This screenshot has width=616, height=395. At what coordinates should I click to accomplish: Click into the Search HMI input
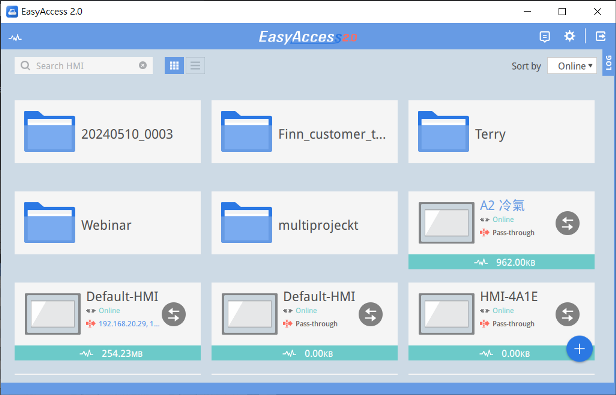[84, 66]
